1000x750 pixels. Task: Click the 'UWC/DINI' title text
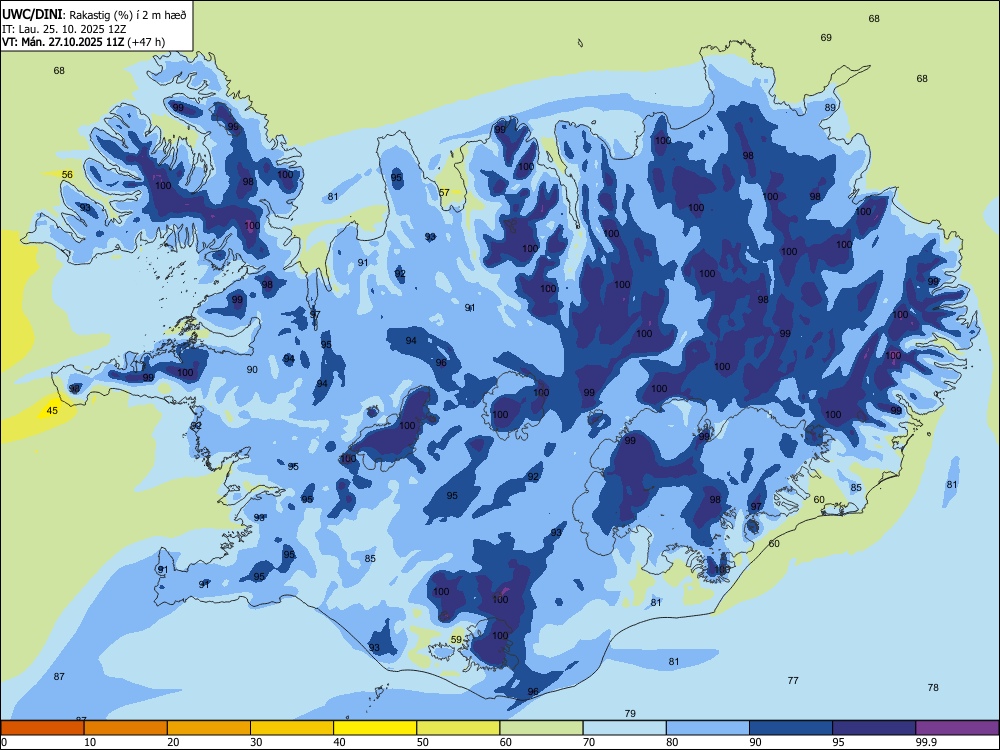point(32,15)
